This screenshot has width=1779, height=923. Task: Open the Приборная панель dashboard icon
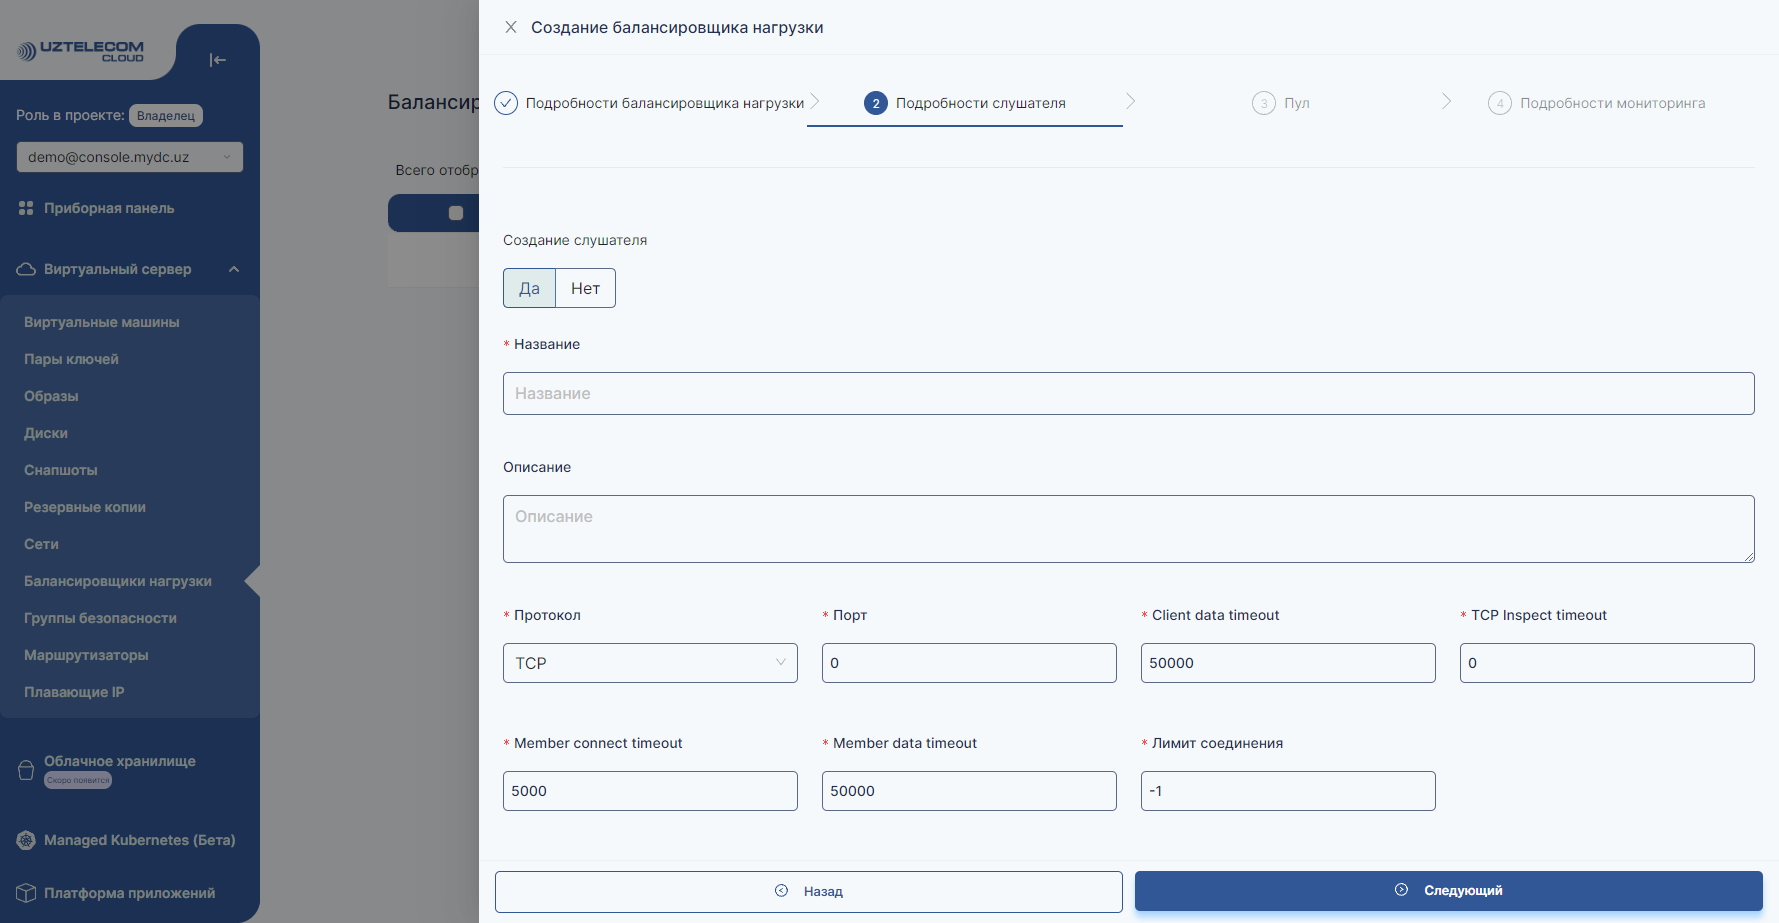pyautogui.click(x=26, y=207)
